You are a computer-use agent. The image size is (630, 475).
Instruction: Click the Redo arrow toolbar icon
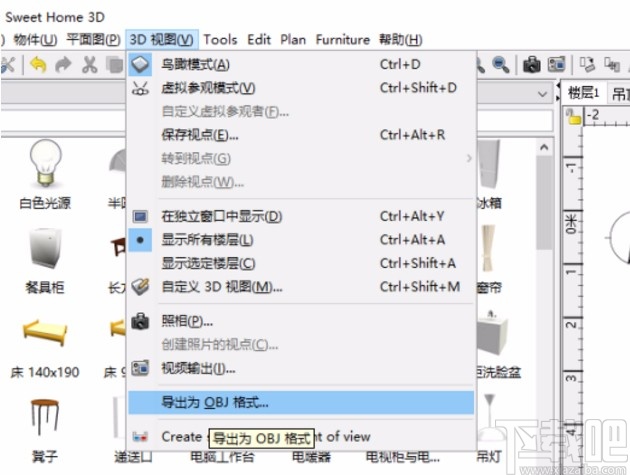63,65
